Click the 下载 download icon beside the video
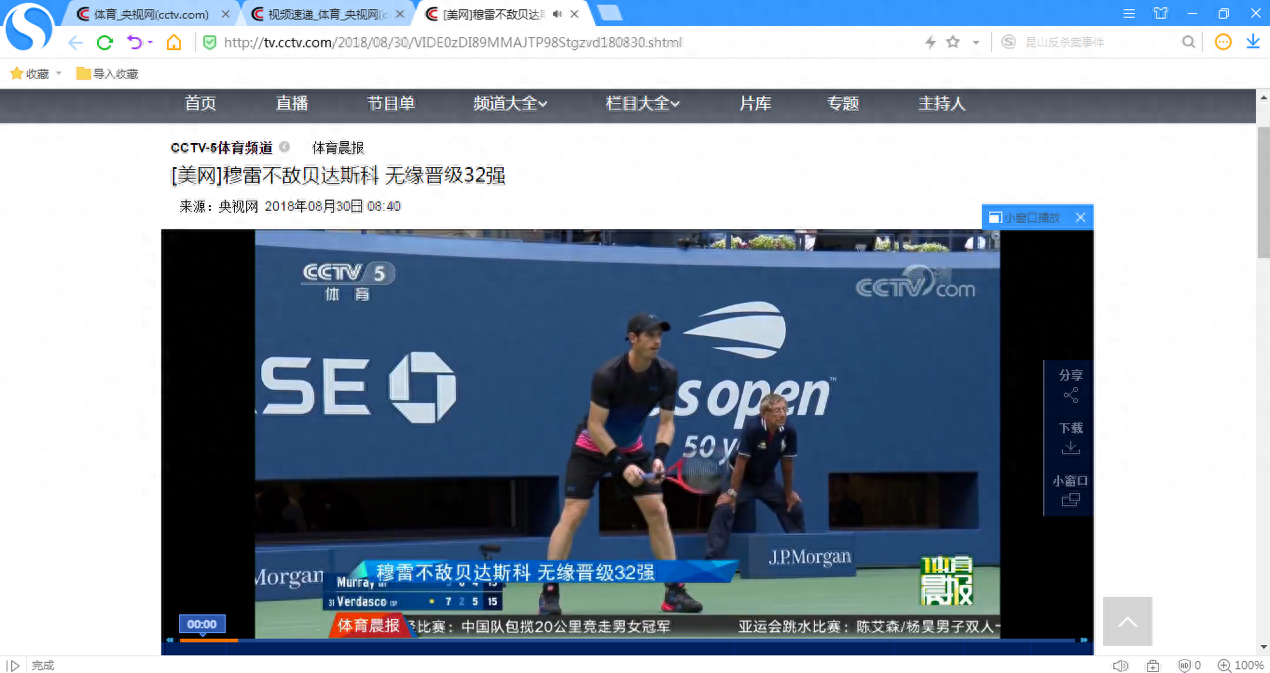This screenshot has height=673, width=1270. coord(1071,447)
